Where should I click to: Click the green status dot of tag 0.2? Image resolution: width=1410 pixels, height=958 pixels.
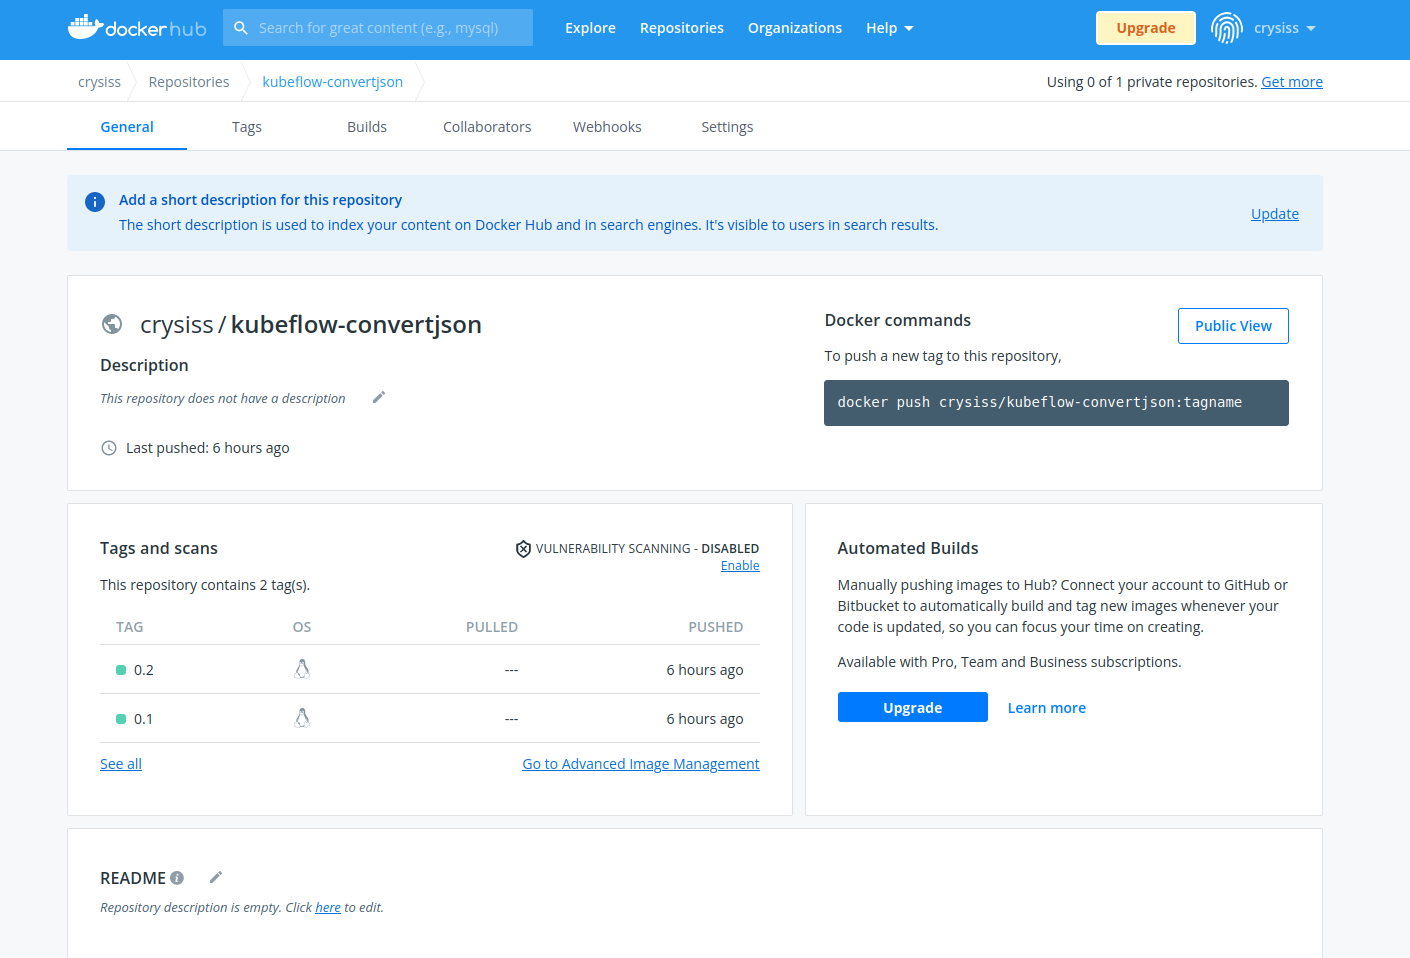click(121, 670)
